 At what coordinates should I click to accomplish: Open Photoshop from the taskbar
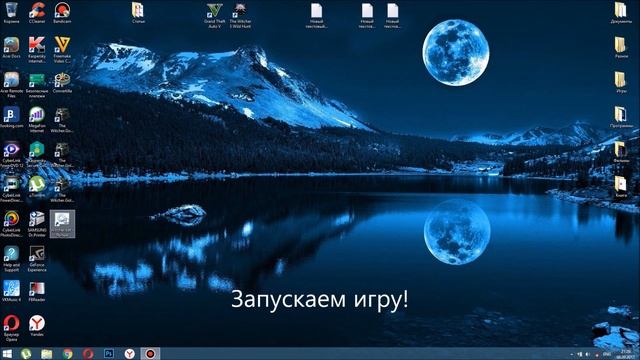(109, 354)
